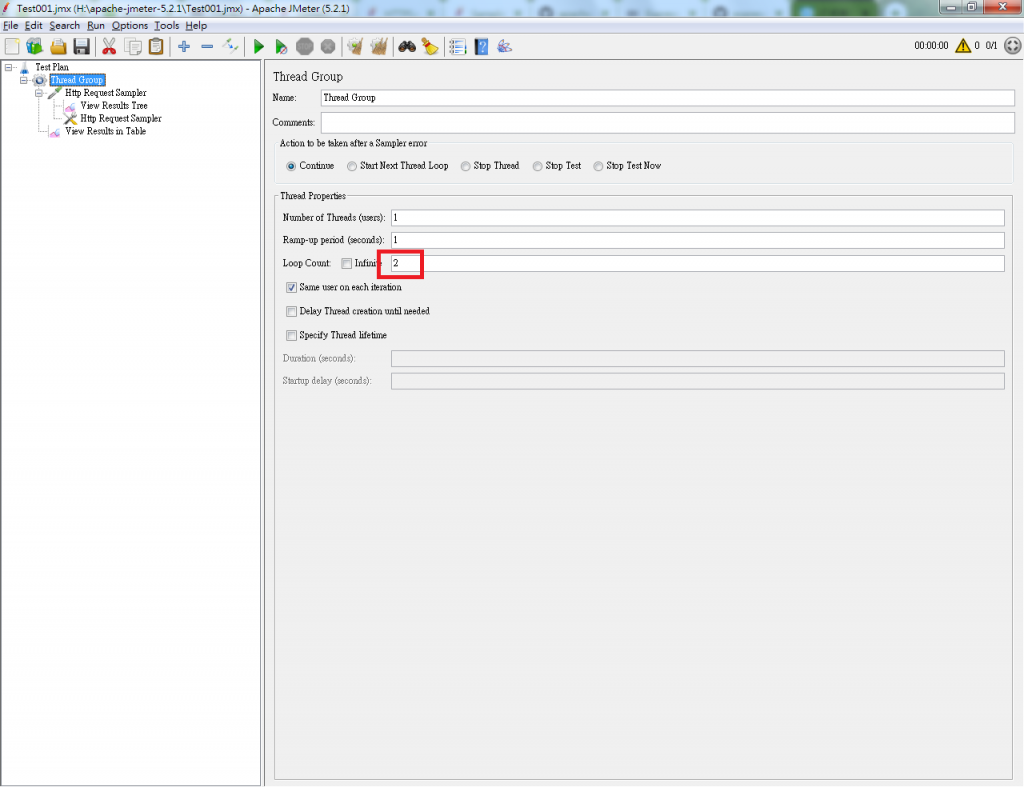The height and width of the screenshot is (787, 1024).
Task: Click the disabled Startup delay field
Action: pyautogui.click(x=697, y=381)
